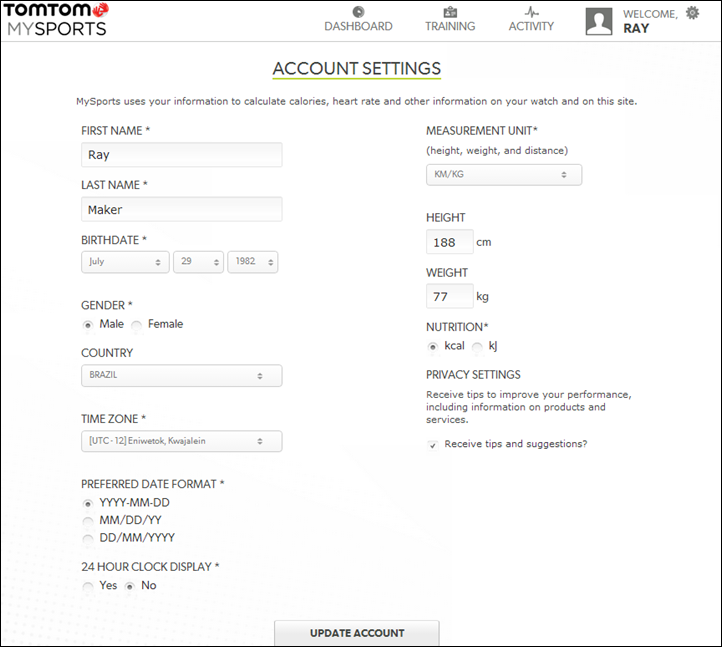This screenshot has height=647, width=722.
Task: Open the birth month dropdown showing July
Action: pos(125,262)
